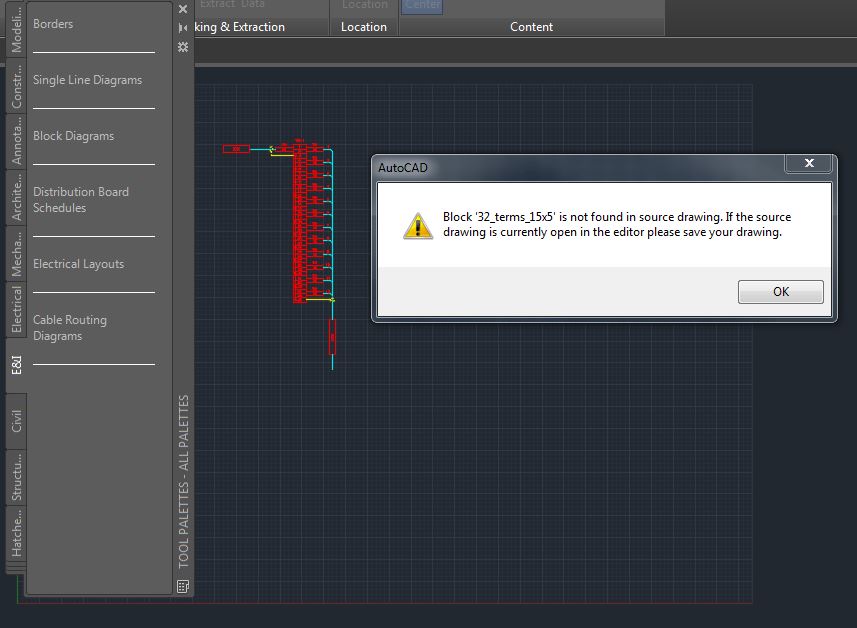Close the AutoCAD warning dialog with X
This screenshot has height=628, width=857.
809,164
